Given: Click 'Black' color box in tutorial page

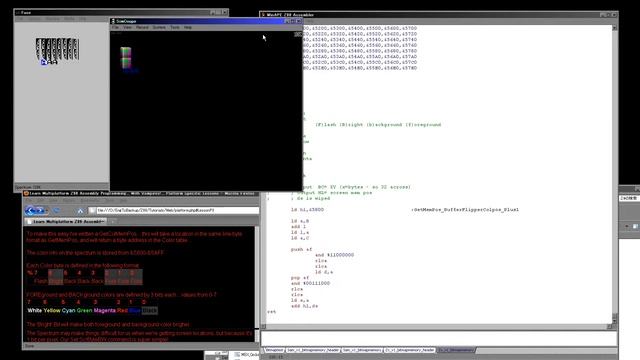Looking at the screenshot, I should (x=149, y=311).
